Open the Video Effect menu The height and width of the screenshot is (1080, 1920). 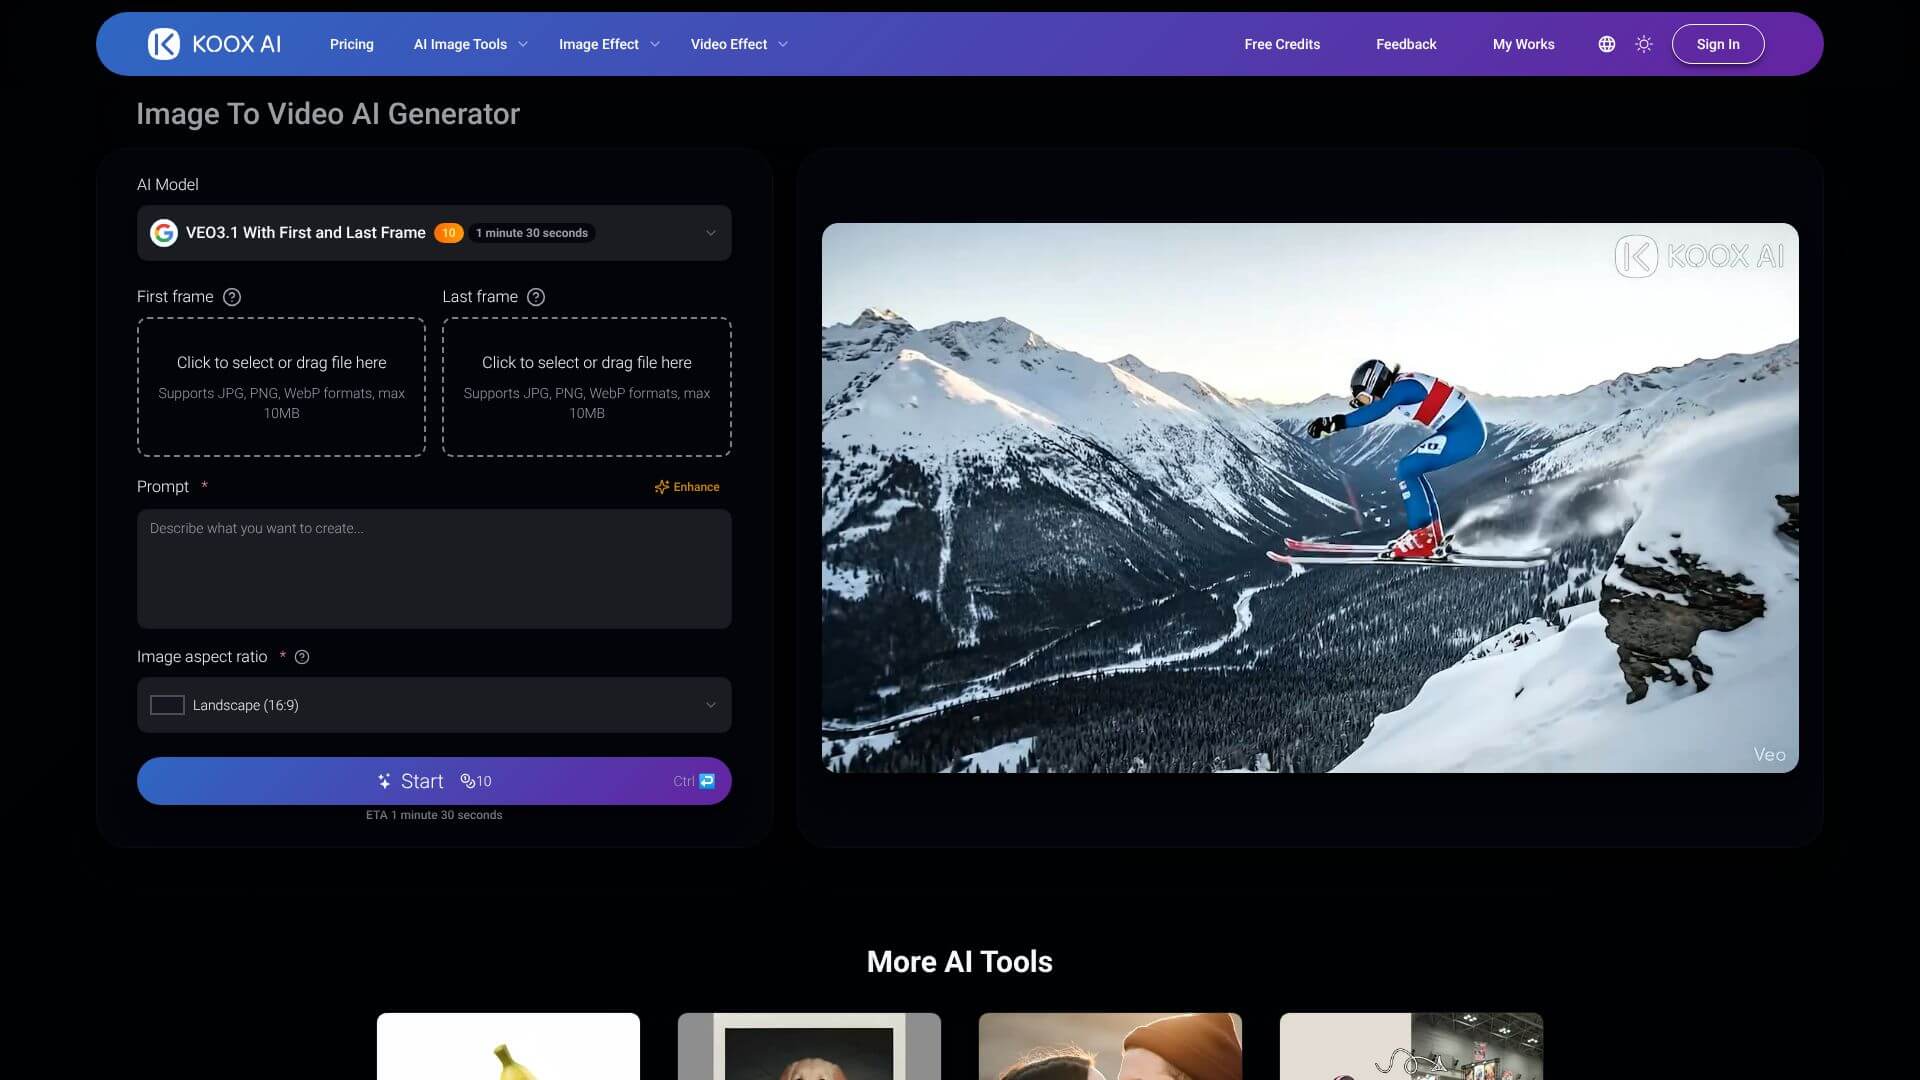729,44
